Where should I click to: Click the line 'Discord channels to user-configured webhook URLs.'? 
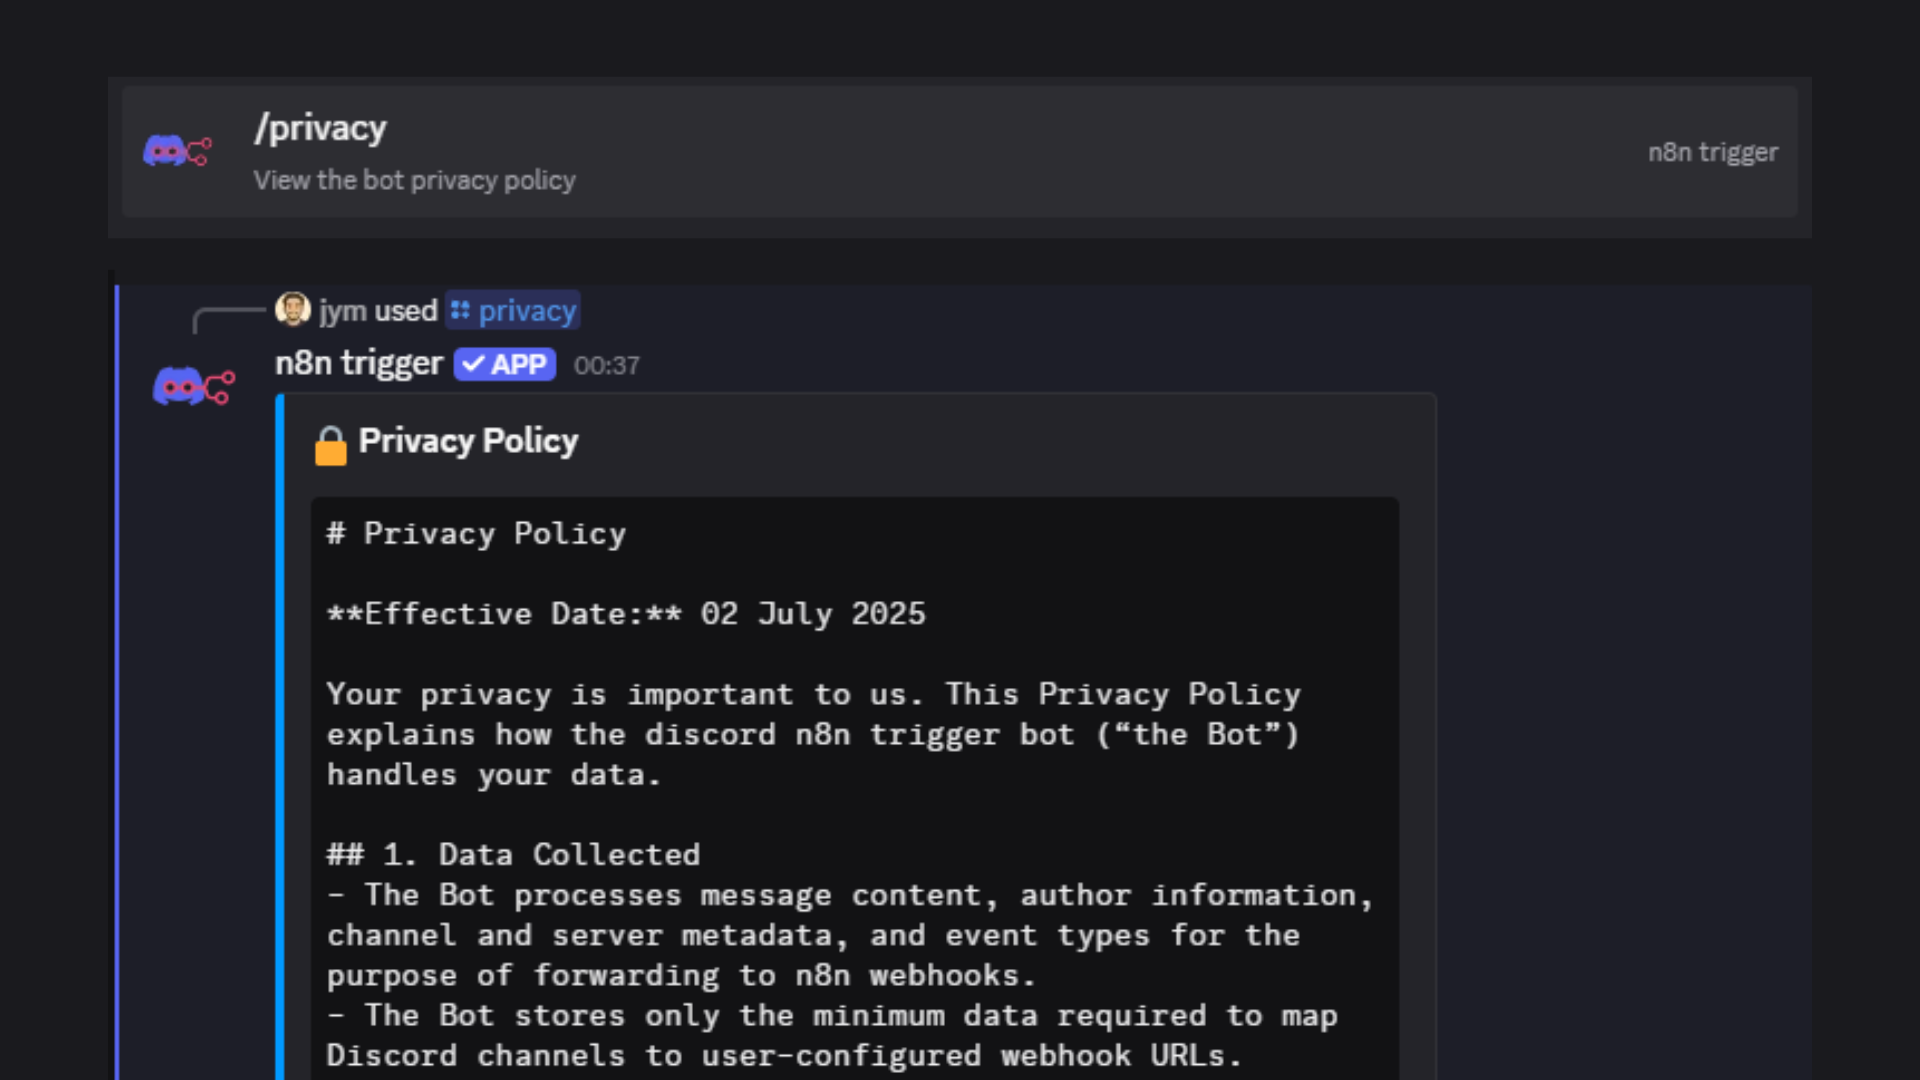[784, 1055]
